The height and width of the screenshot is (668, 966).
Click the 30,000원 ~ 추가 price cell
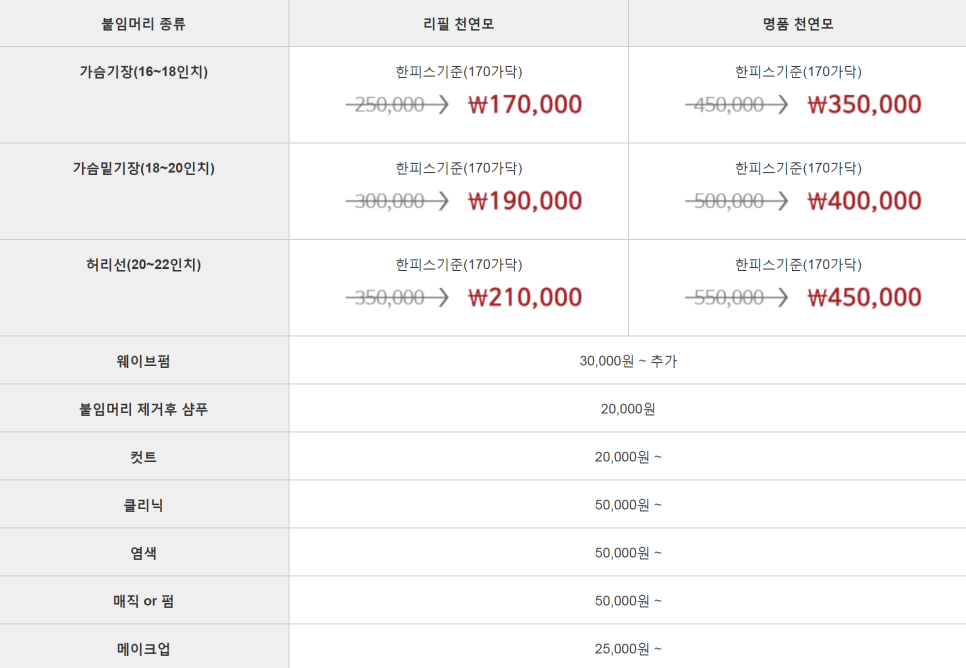(x=628, y=361)
